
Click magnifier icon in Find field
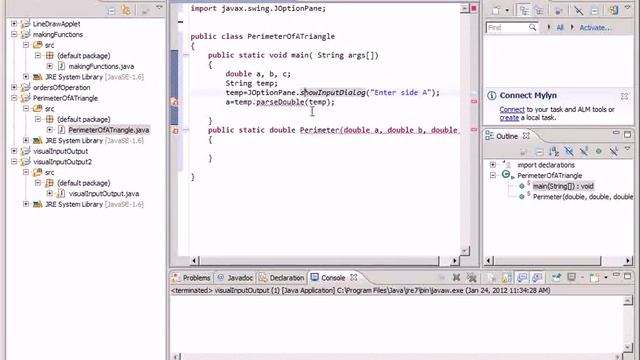[x=533, y=27]
